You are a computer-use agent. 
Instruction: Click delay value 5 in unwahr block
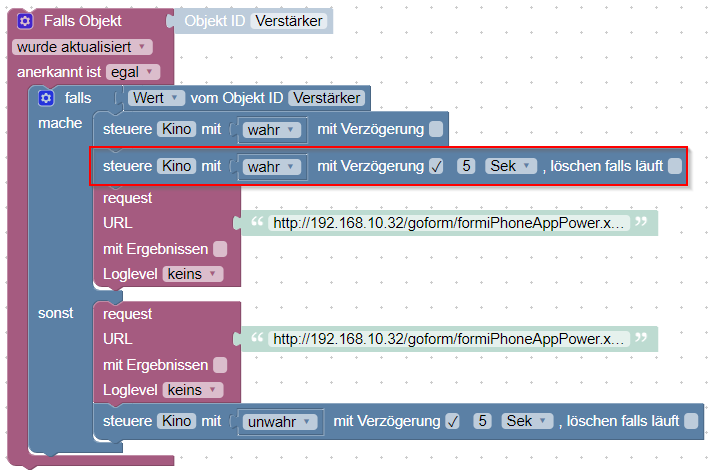point(483,421)
